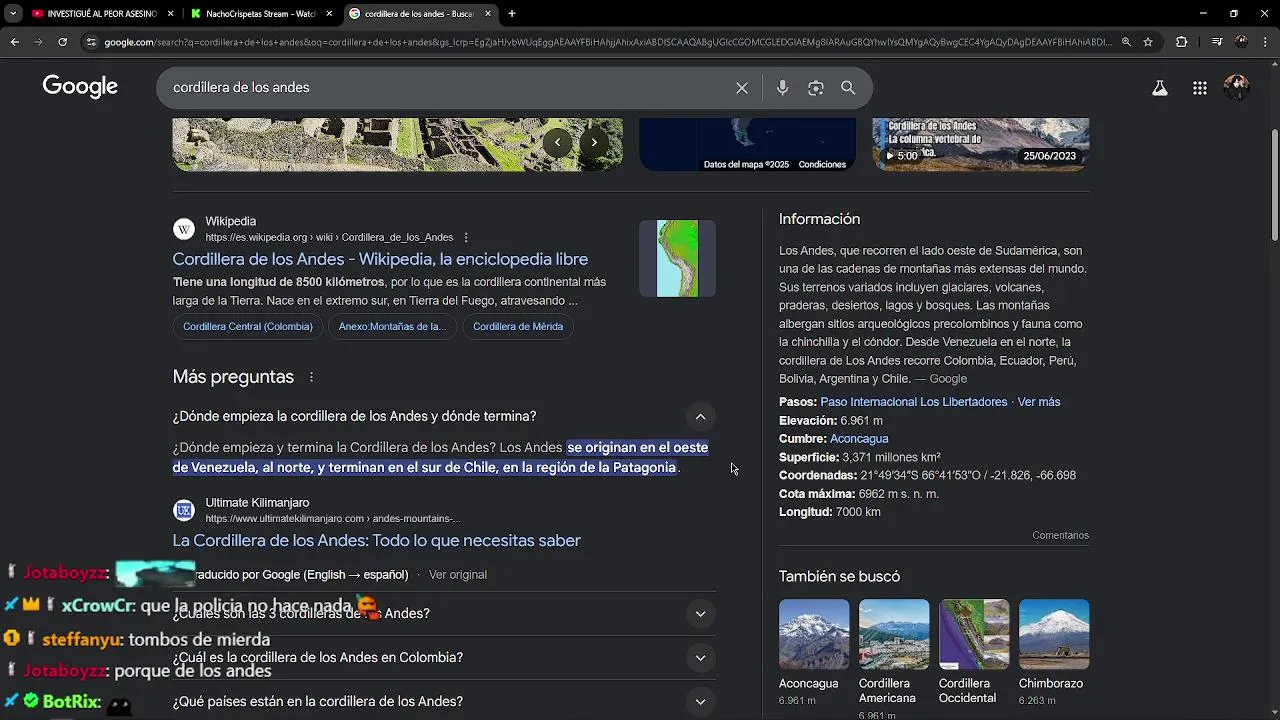
Task: Click the Superficie: 3,371 millones km² line
Action: tap(860, 457)
